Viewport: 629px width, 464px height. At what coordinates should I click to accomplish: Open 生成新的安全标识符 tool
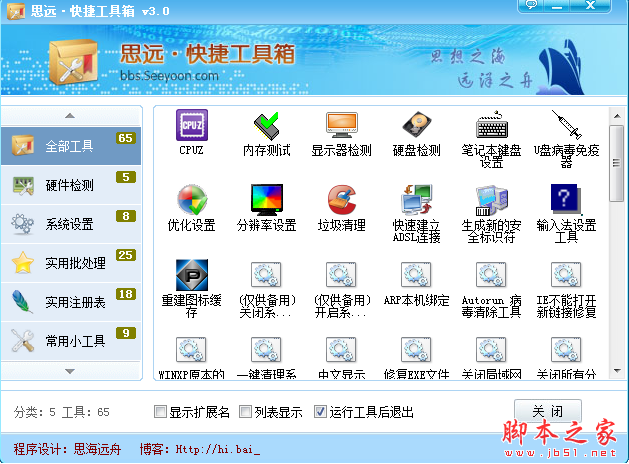(x=491, y=201)
